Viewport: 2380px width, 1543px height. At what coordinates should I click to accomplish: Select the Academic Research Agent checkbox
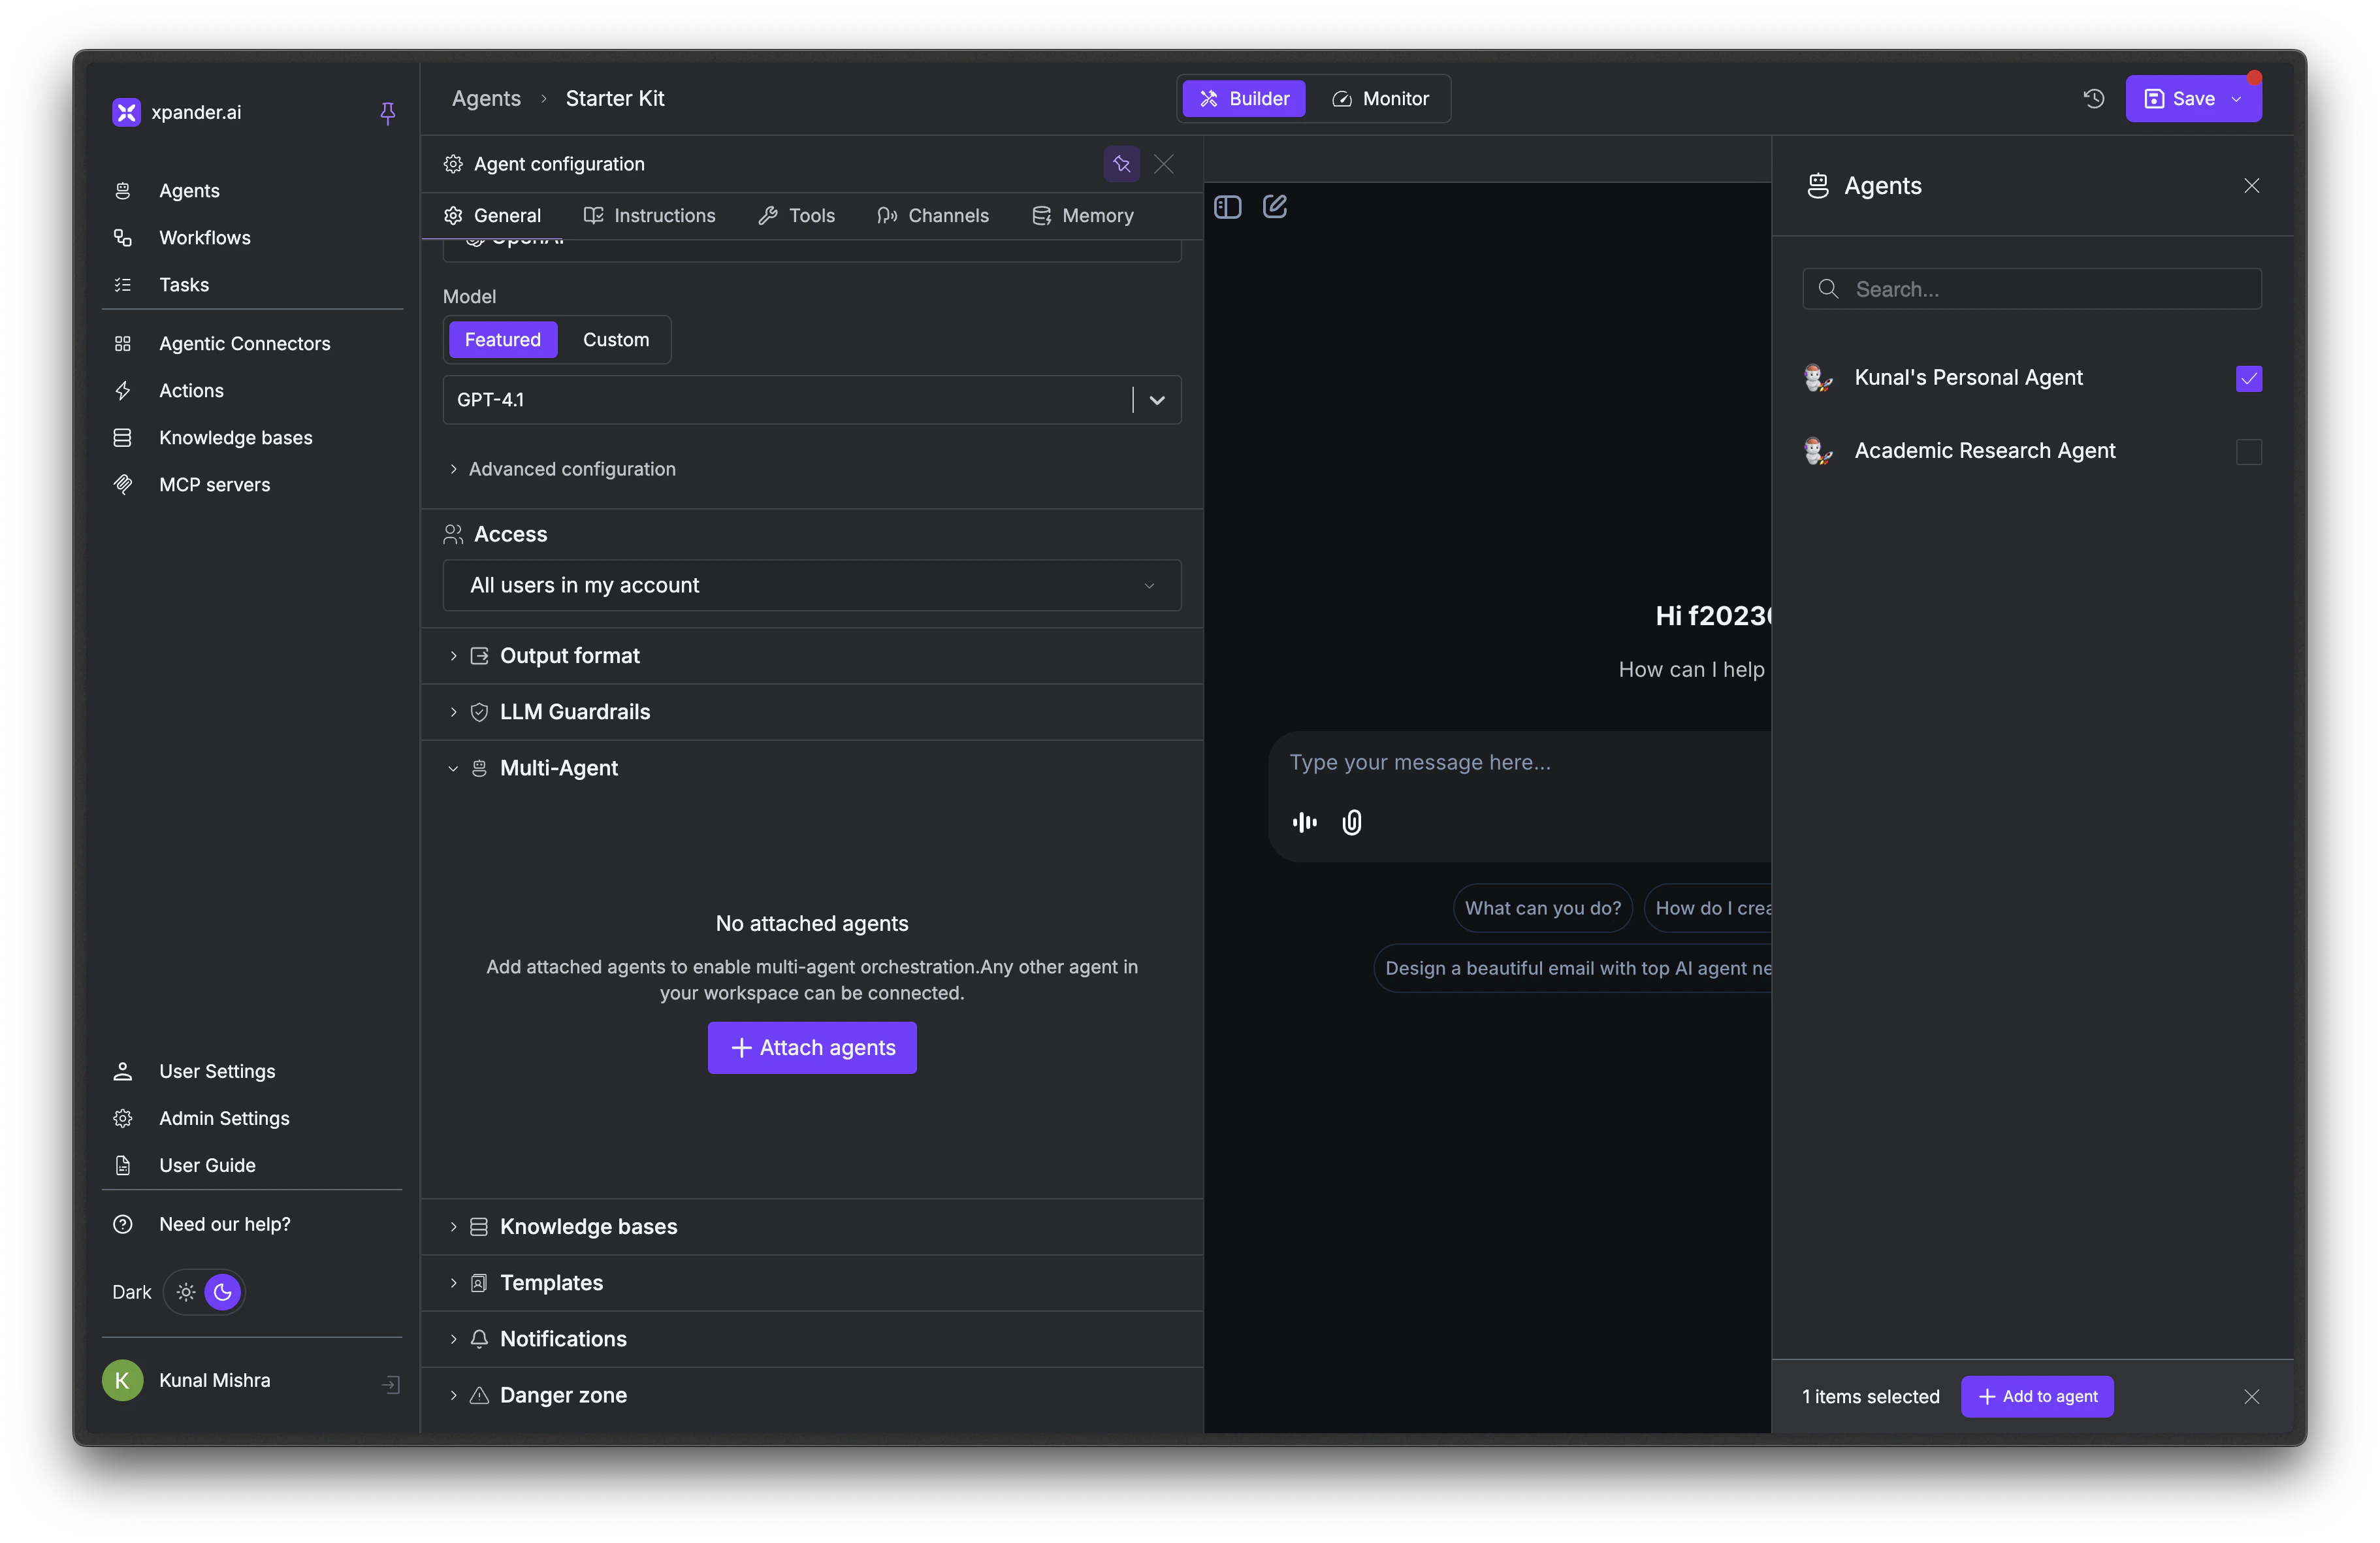pyautogui.click(x=2248, y=452)
